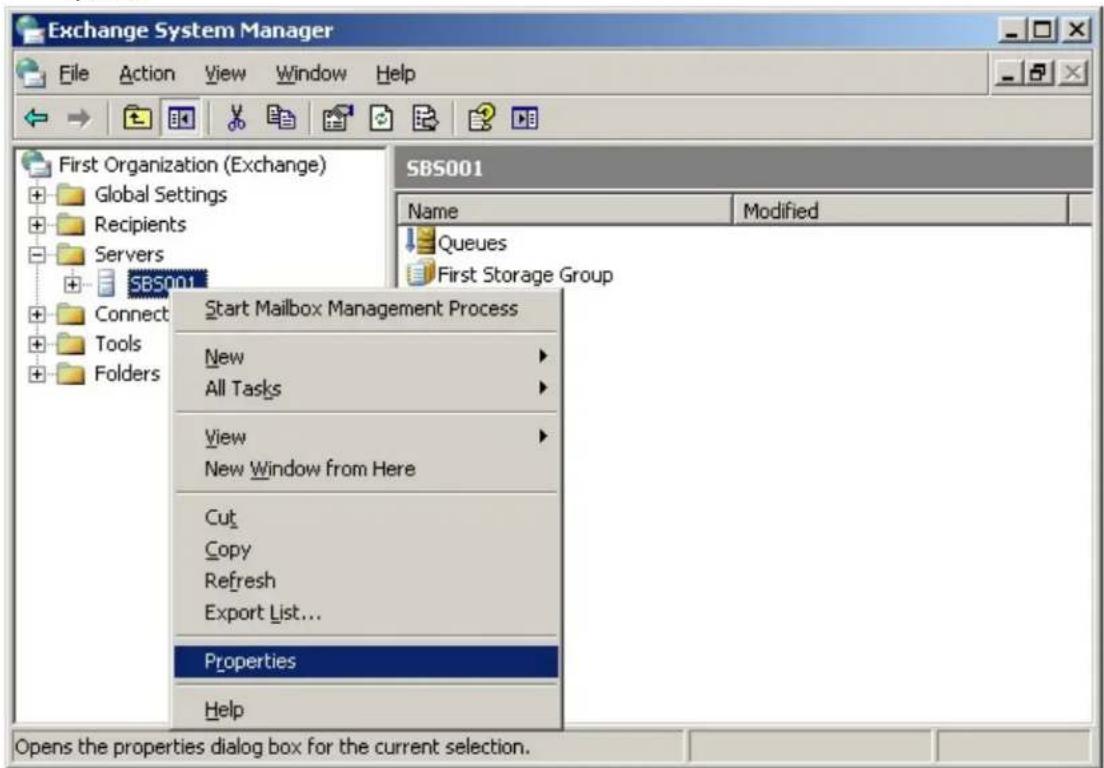1104x768 pixels.
Task: Restore the inner MMC child window
Action: pos(1041,73)
